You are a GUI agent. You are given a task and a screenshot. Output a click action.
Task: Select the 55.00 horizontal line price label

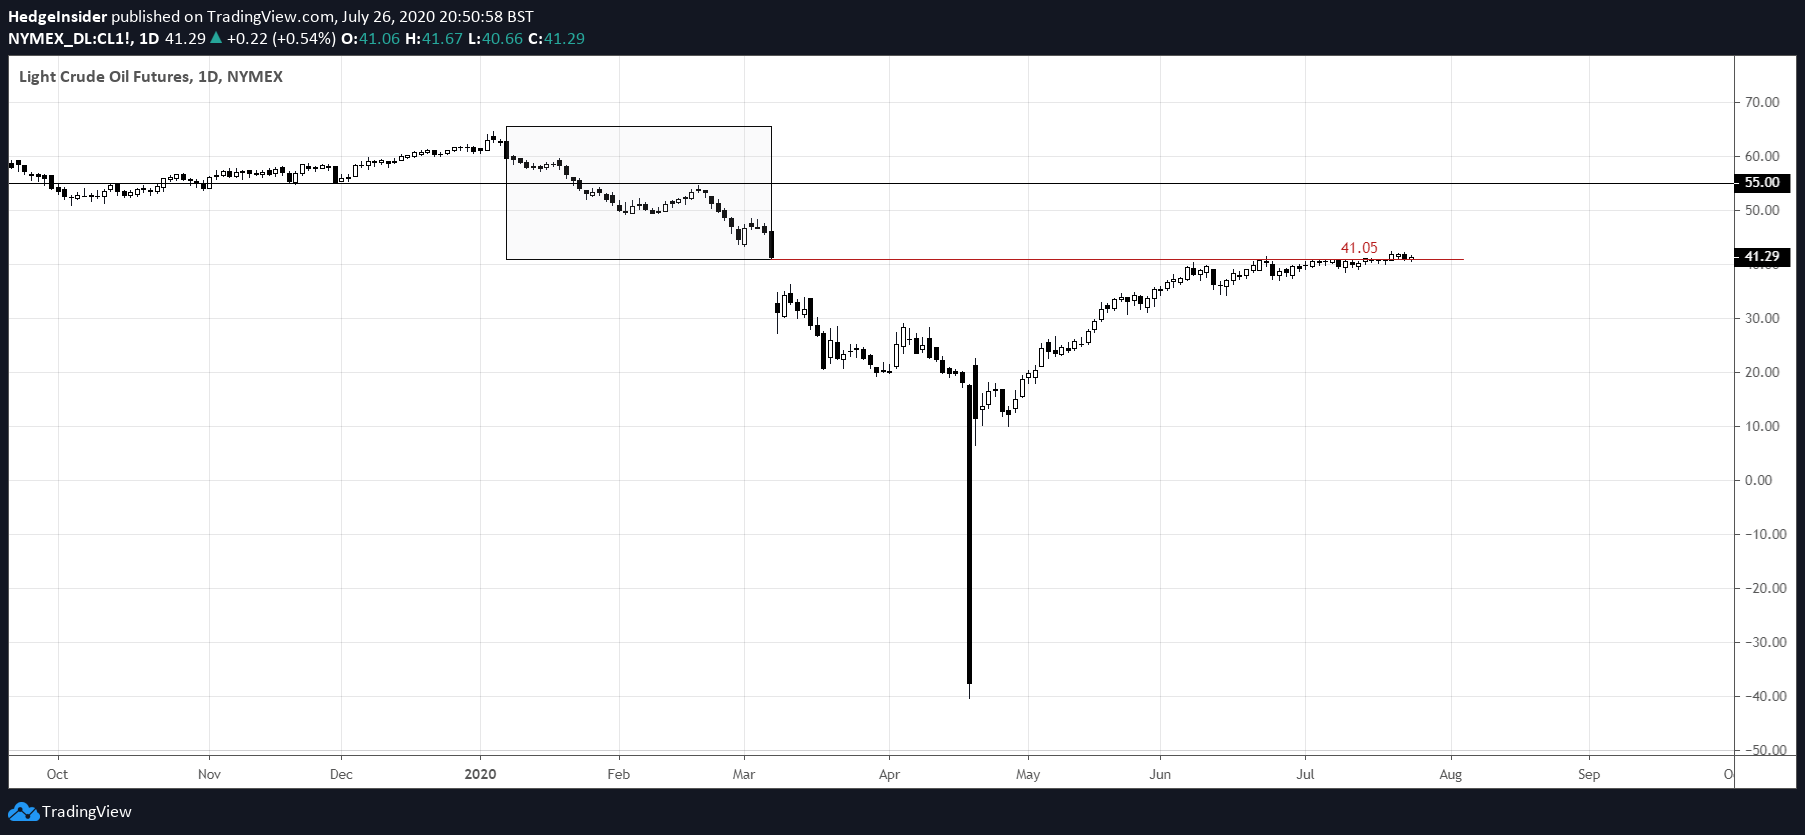coord(1762,182)
